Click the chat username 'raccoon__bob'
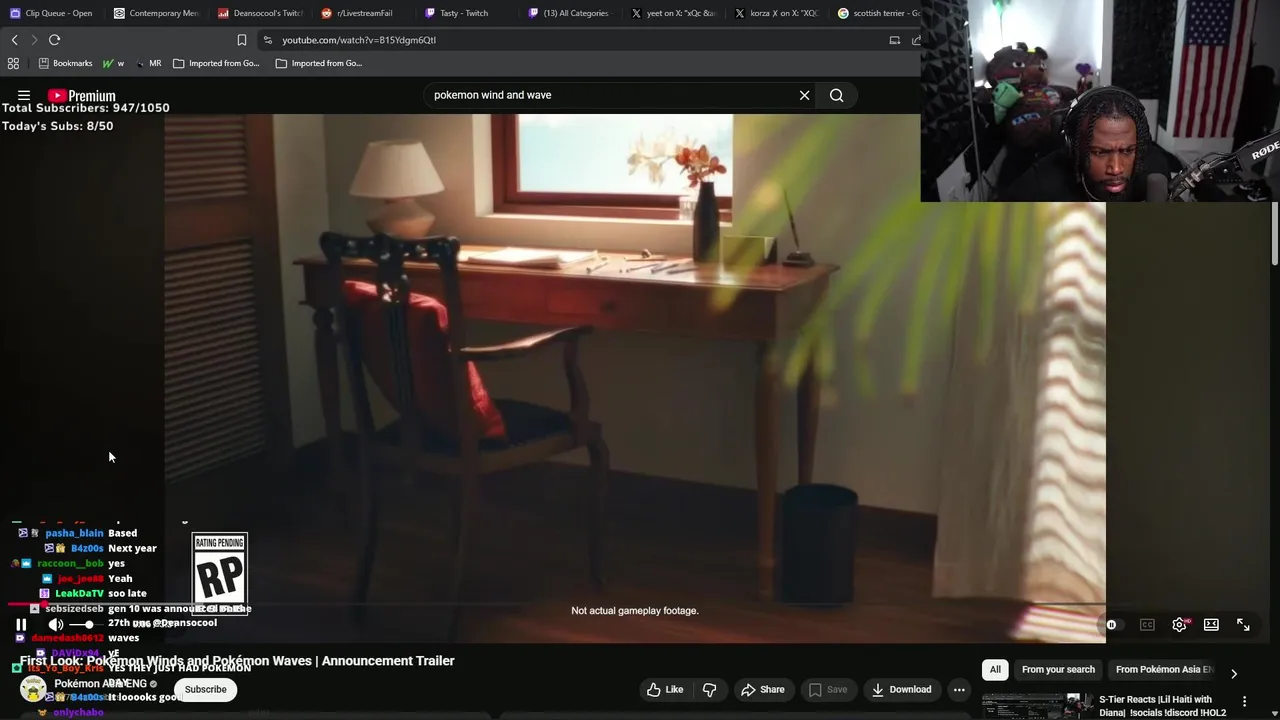 [x=70, y=563]
